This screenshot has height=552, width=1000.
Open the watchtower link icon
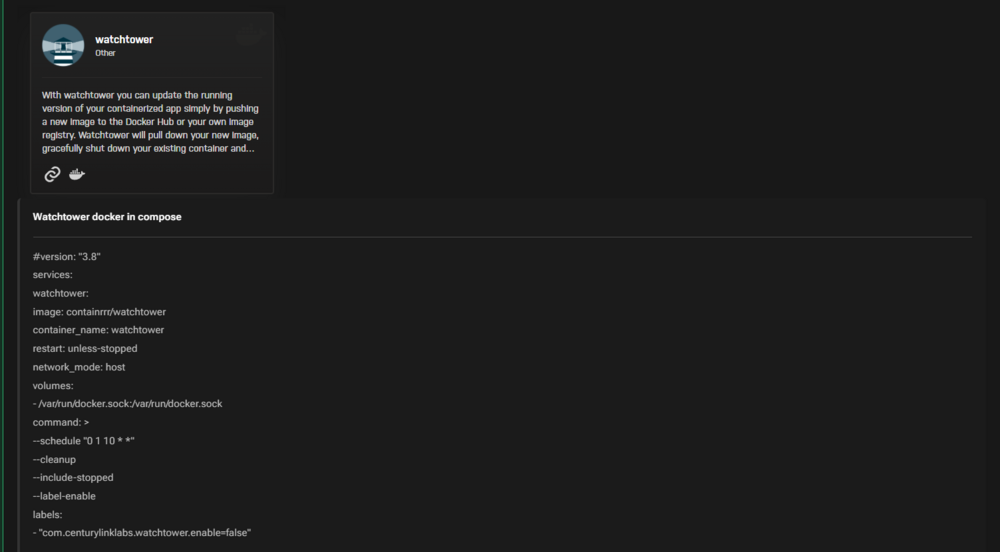(x=52, y=175)
